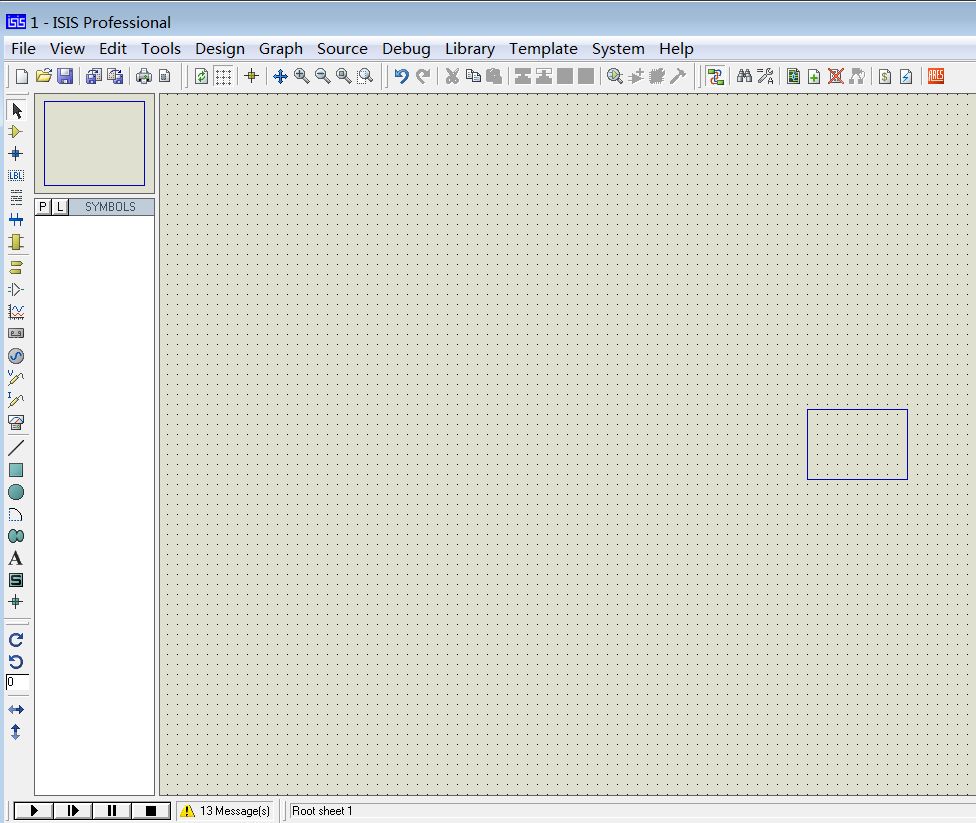Click the rotation angle input field
The height and width of the screenshot is (823, 976).
coord(17,682)
